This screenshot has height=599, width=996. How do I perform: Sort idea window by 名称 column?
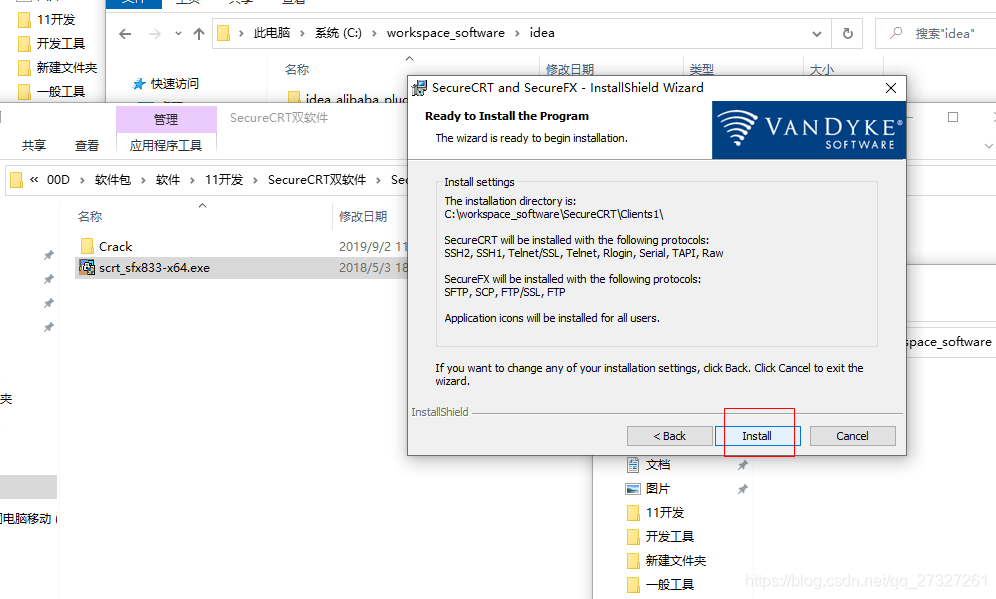click(x=297, y=69)
